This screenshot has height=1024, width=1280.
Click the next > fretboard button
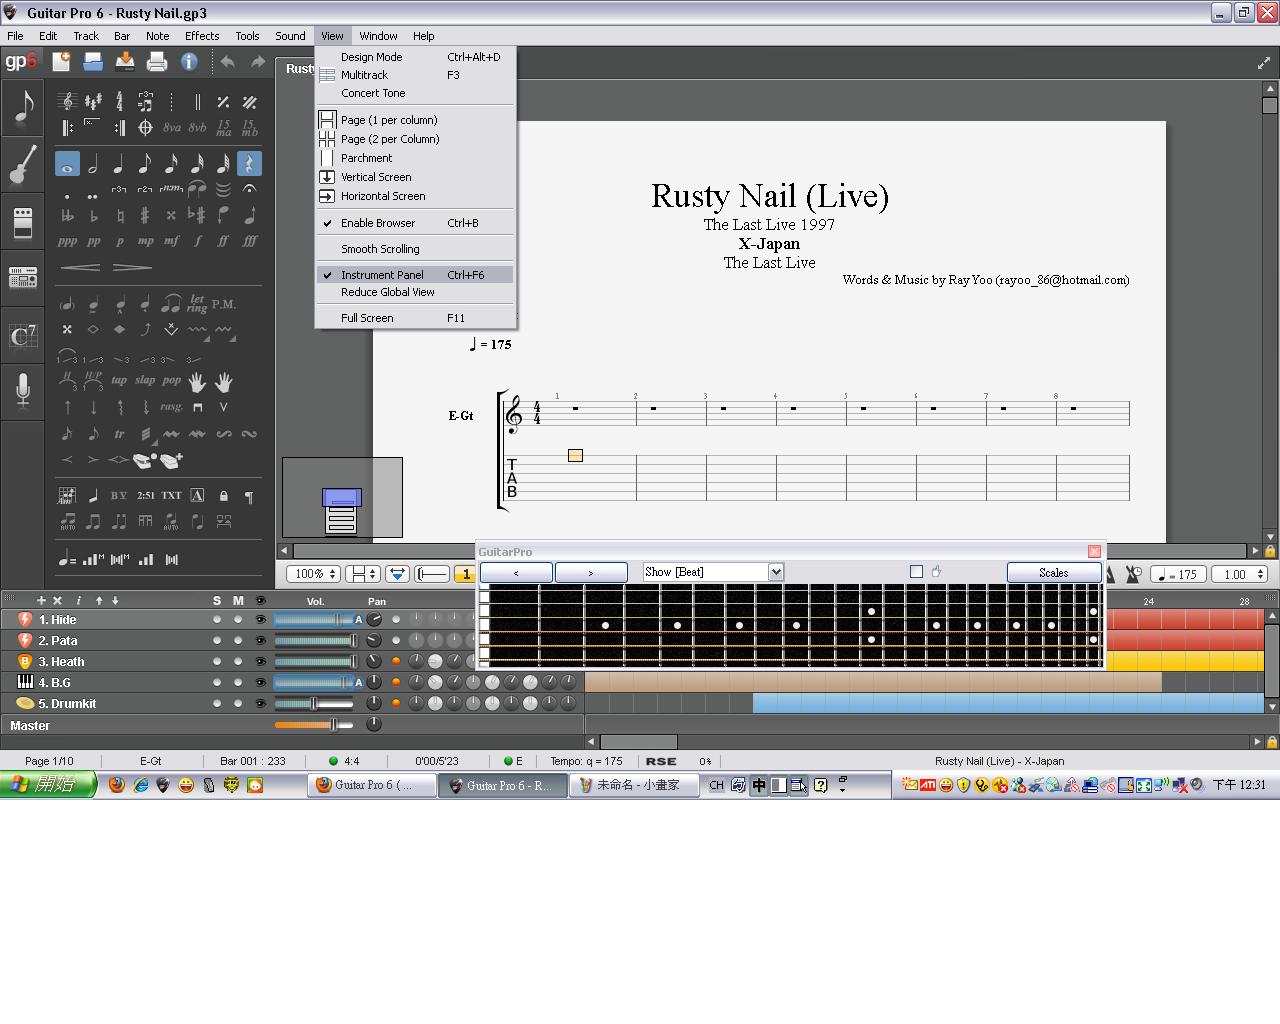click(591, 573)
